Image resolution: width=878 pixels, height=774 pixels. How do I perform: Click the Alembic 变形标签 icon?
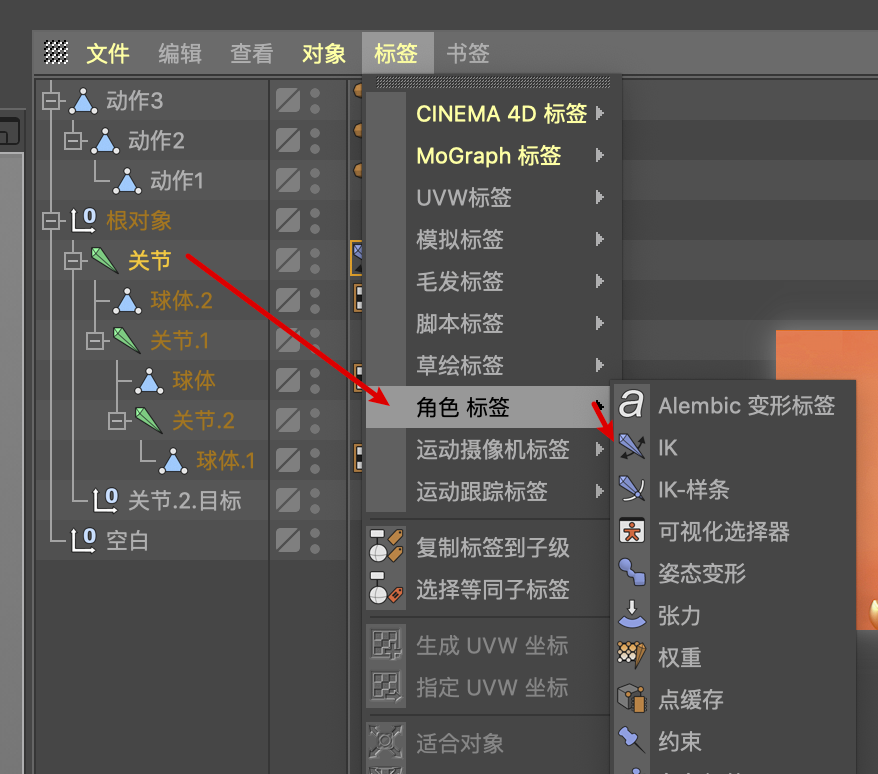(632, 404)
